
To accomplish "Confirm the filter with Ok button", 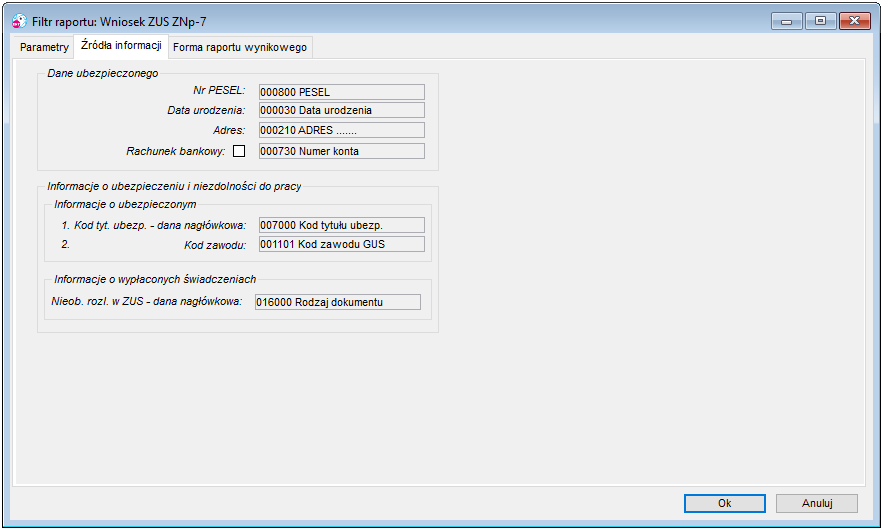I will click(724, 504).
